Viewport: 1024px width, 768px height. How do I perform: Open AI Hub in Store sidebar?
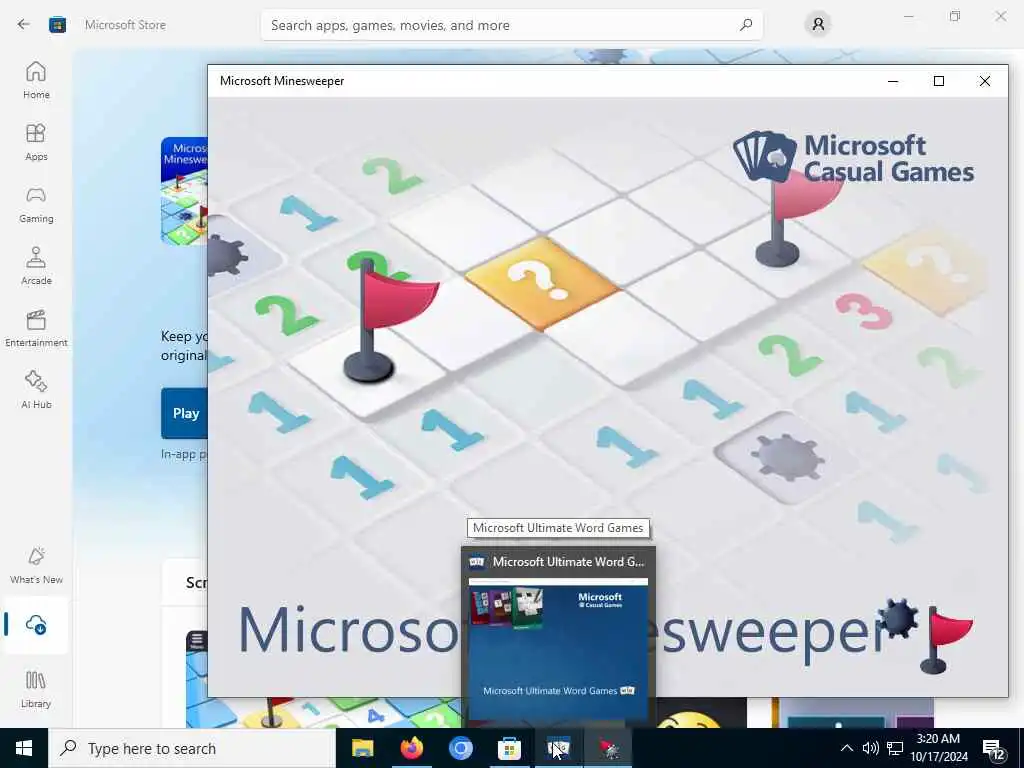(36, 391)
